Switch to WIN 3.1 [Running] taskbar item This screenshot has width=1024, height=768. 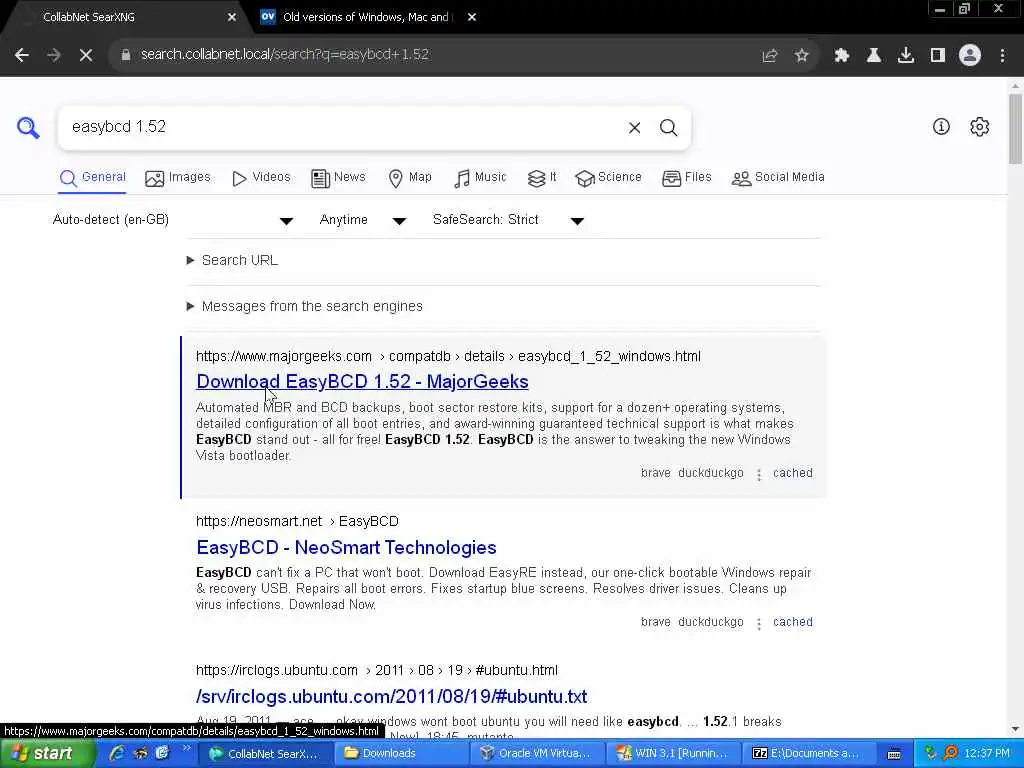[x=673, y=754]
